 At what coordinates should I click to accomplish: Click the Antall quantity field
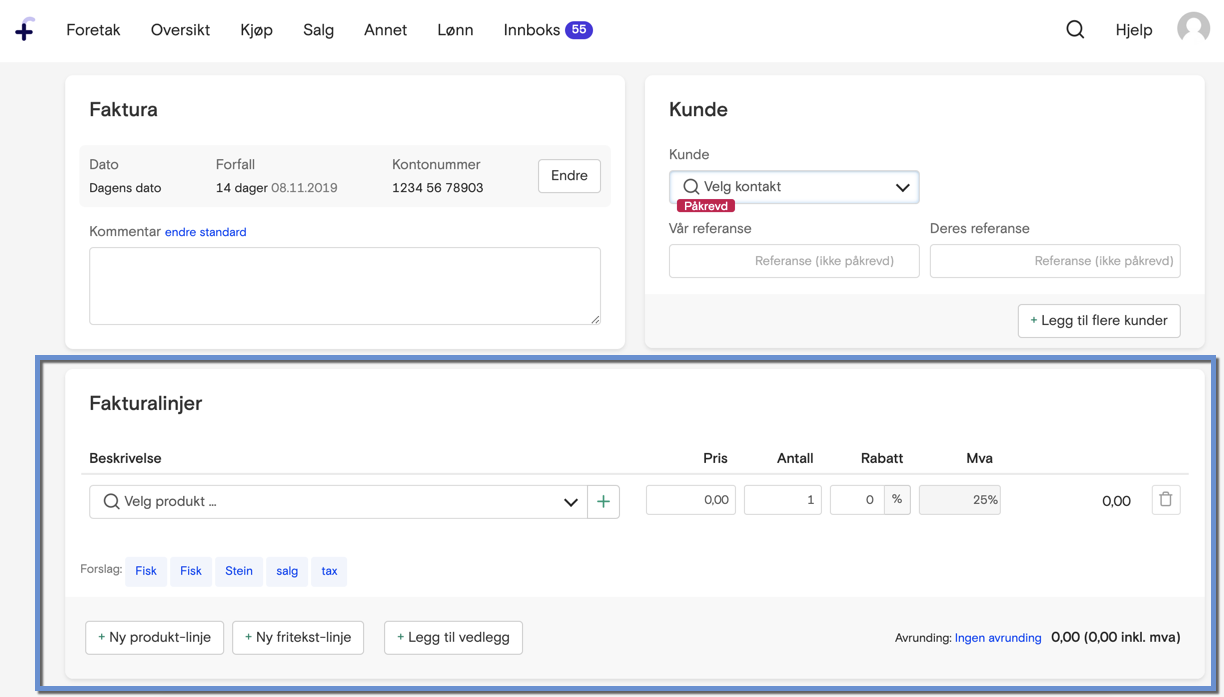coord(783,500)
